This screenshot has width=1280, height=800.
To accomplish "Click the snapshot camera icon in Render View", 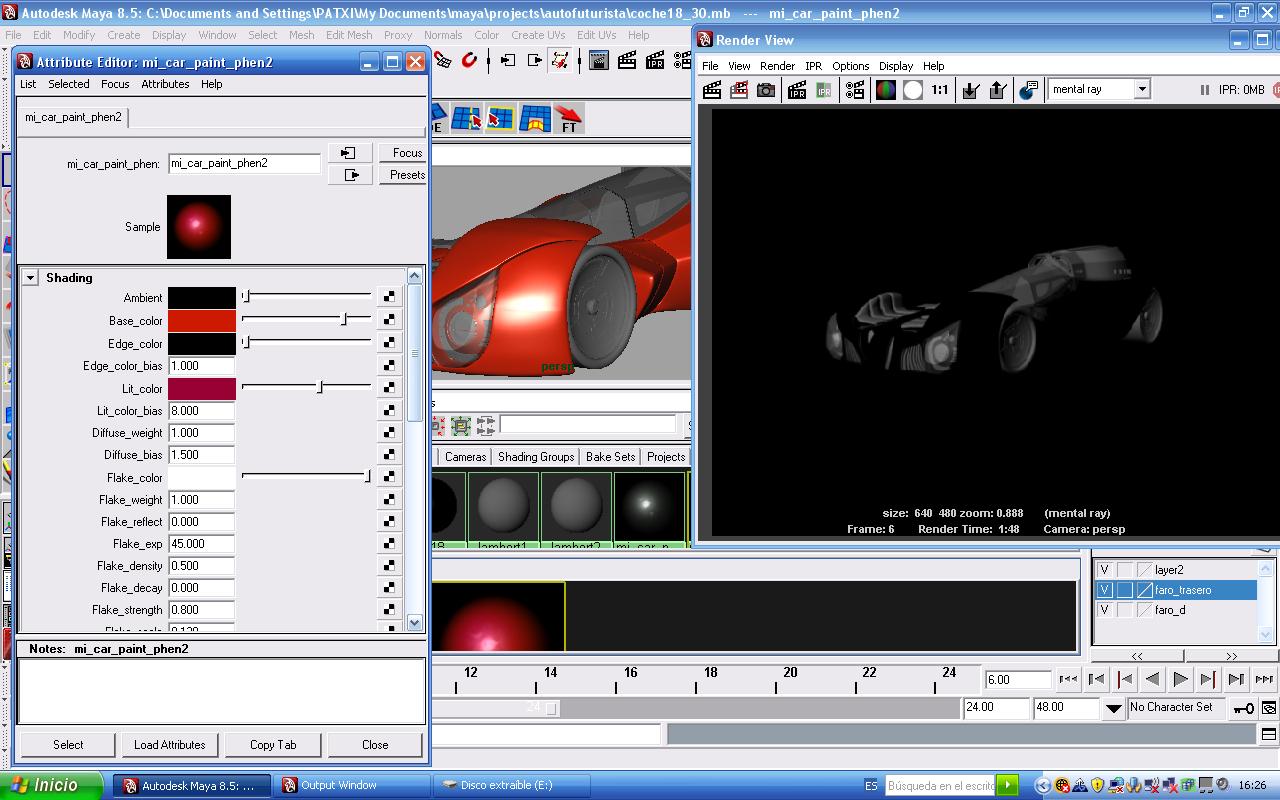I will click(766, 90).
